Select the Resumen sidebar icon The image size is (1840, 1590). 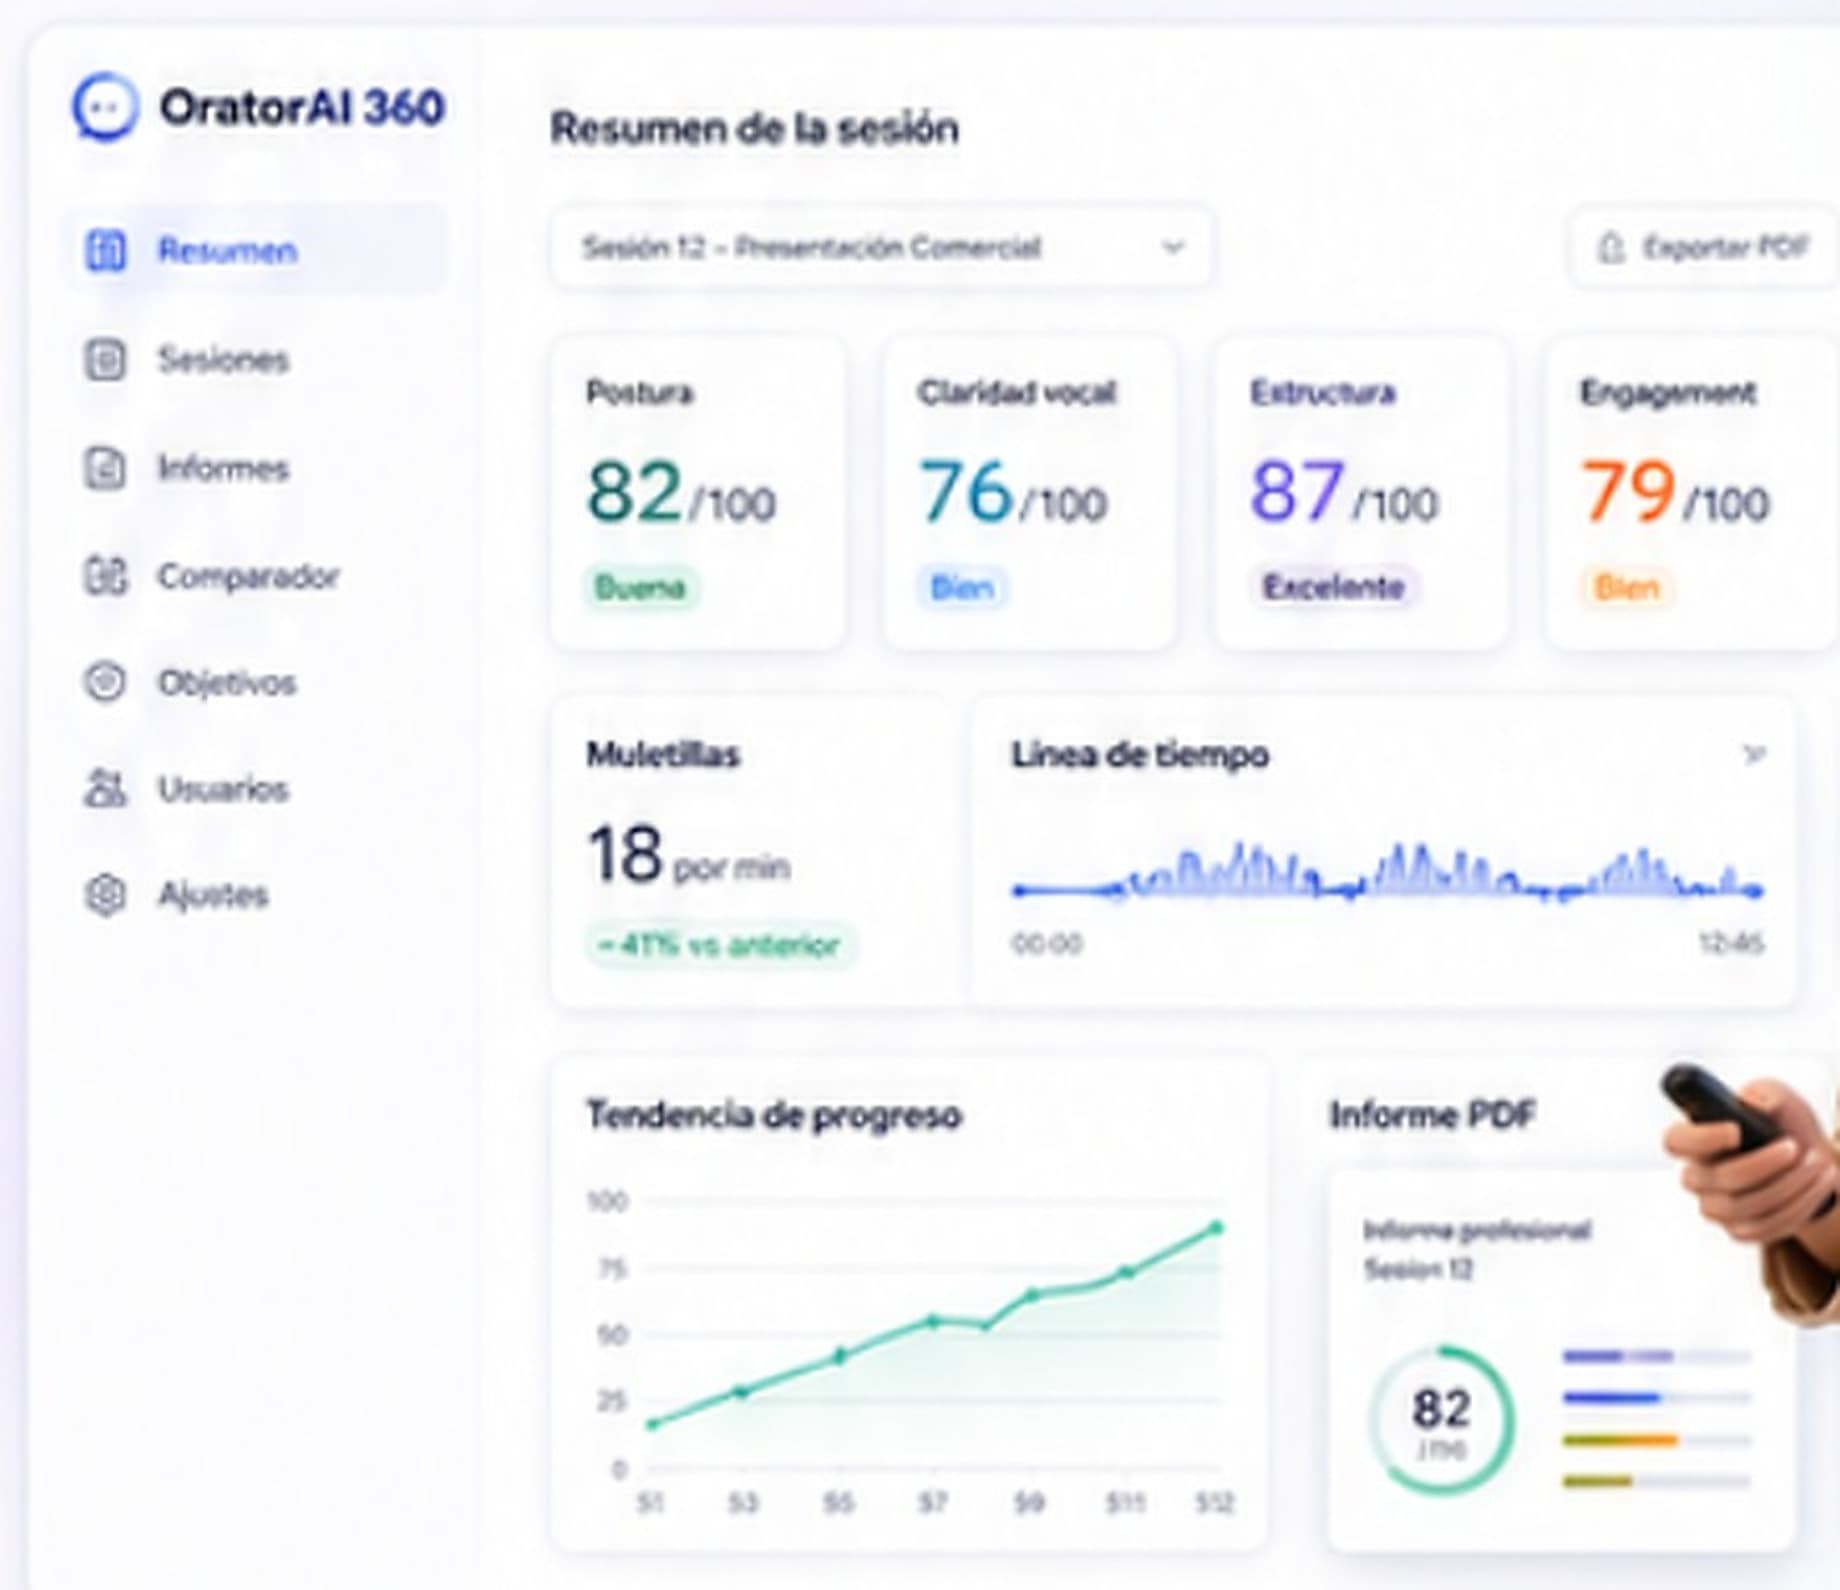[105, 250]
